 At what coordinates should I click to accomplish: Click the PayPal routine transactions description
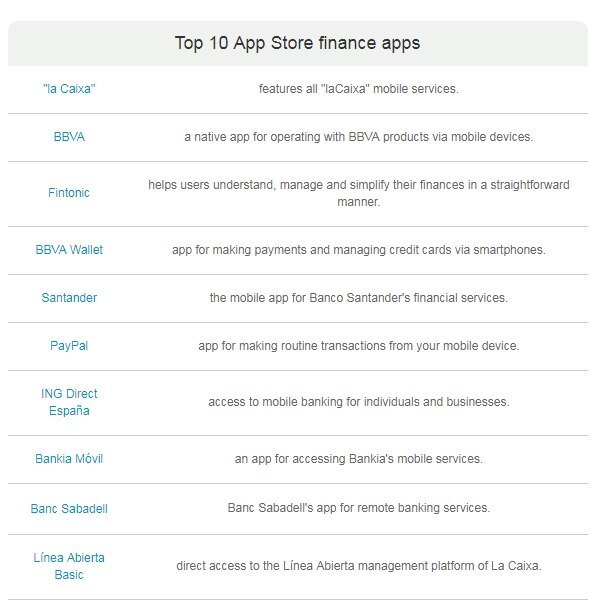(x=359, y=346)
